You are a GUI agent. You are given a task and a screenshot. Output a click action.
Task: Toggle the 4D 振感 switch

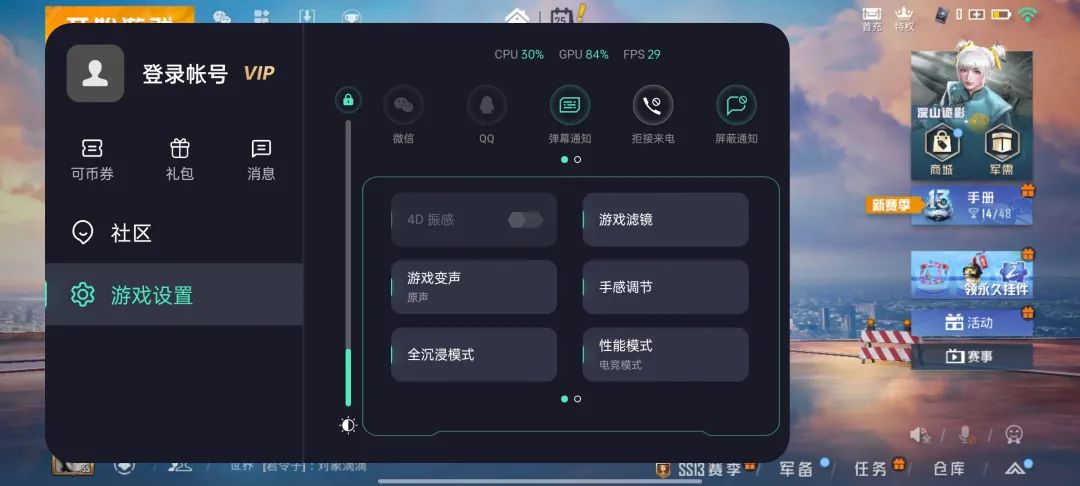tap(526, 220)
